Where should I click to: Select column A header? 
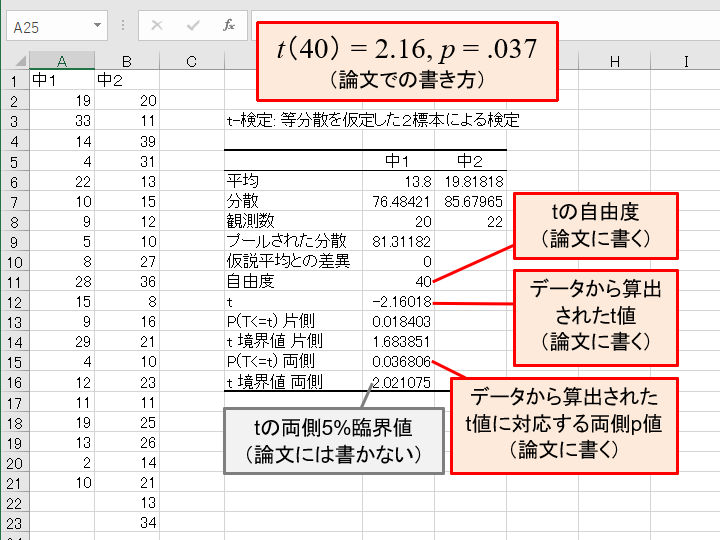62,62
